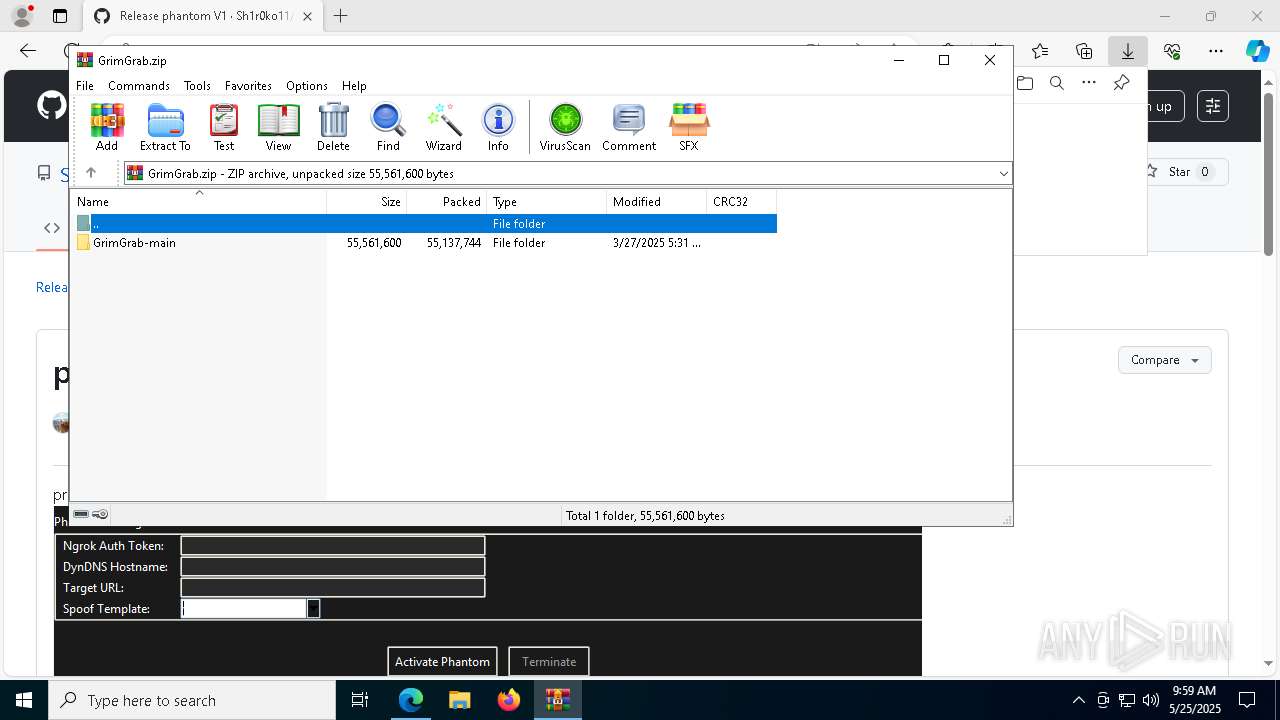Open browser downloads icon
This screenshot has height=720, width=1280.
pos(1128,51)
